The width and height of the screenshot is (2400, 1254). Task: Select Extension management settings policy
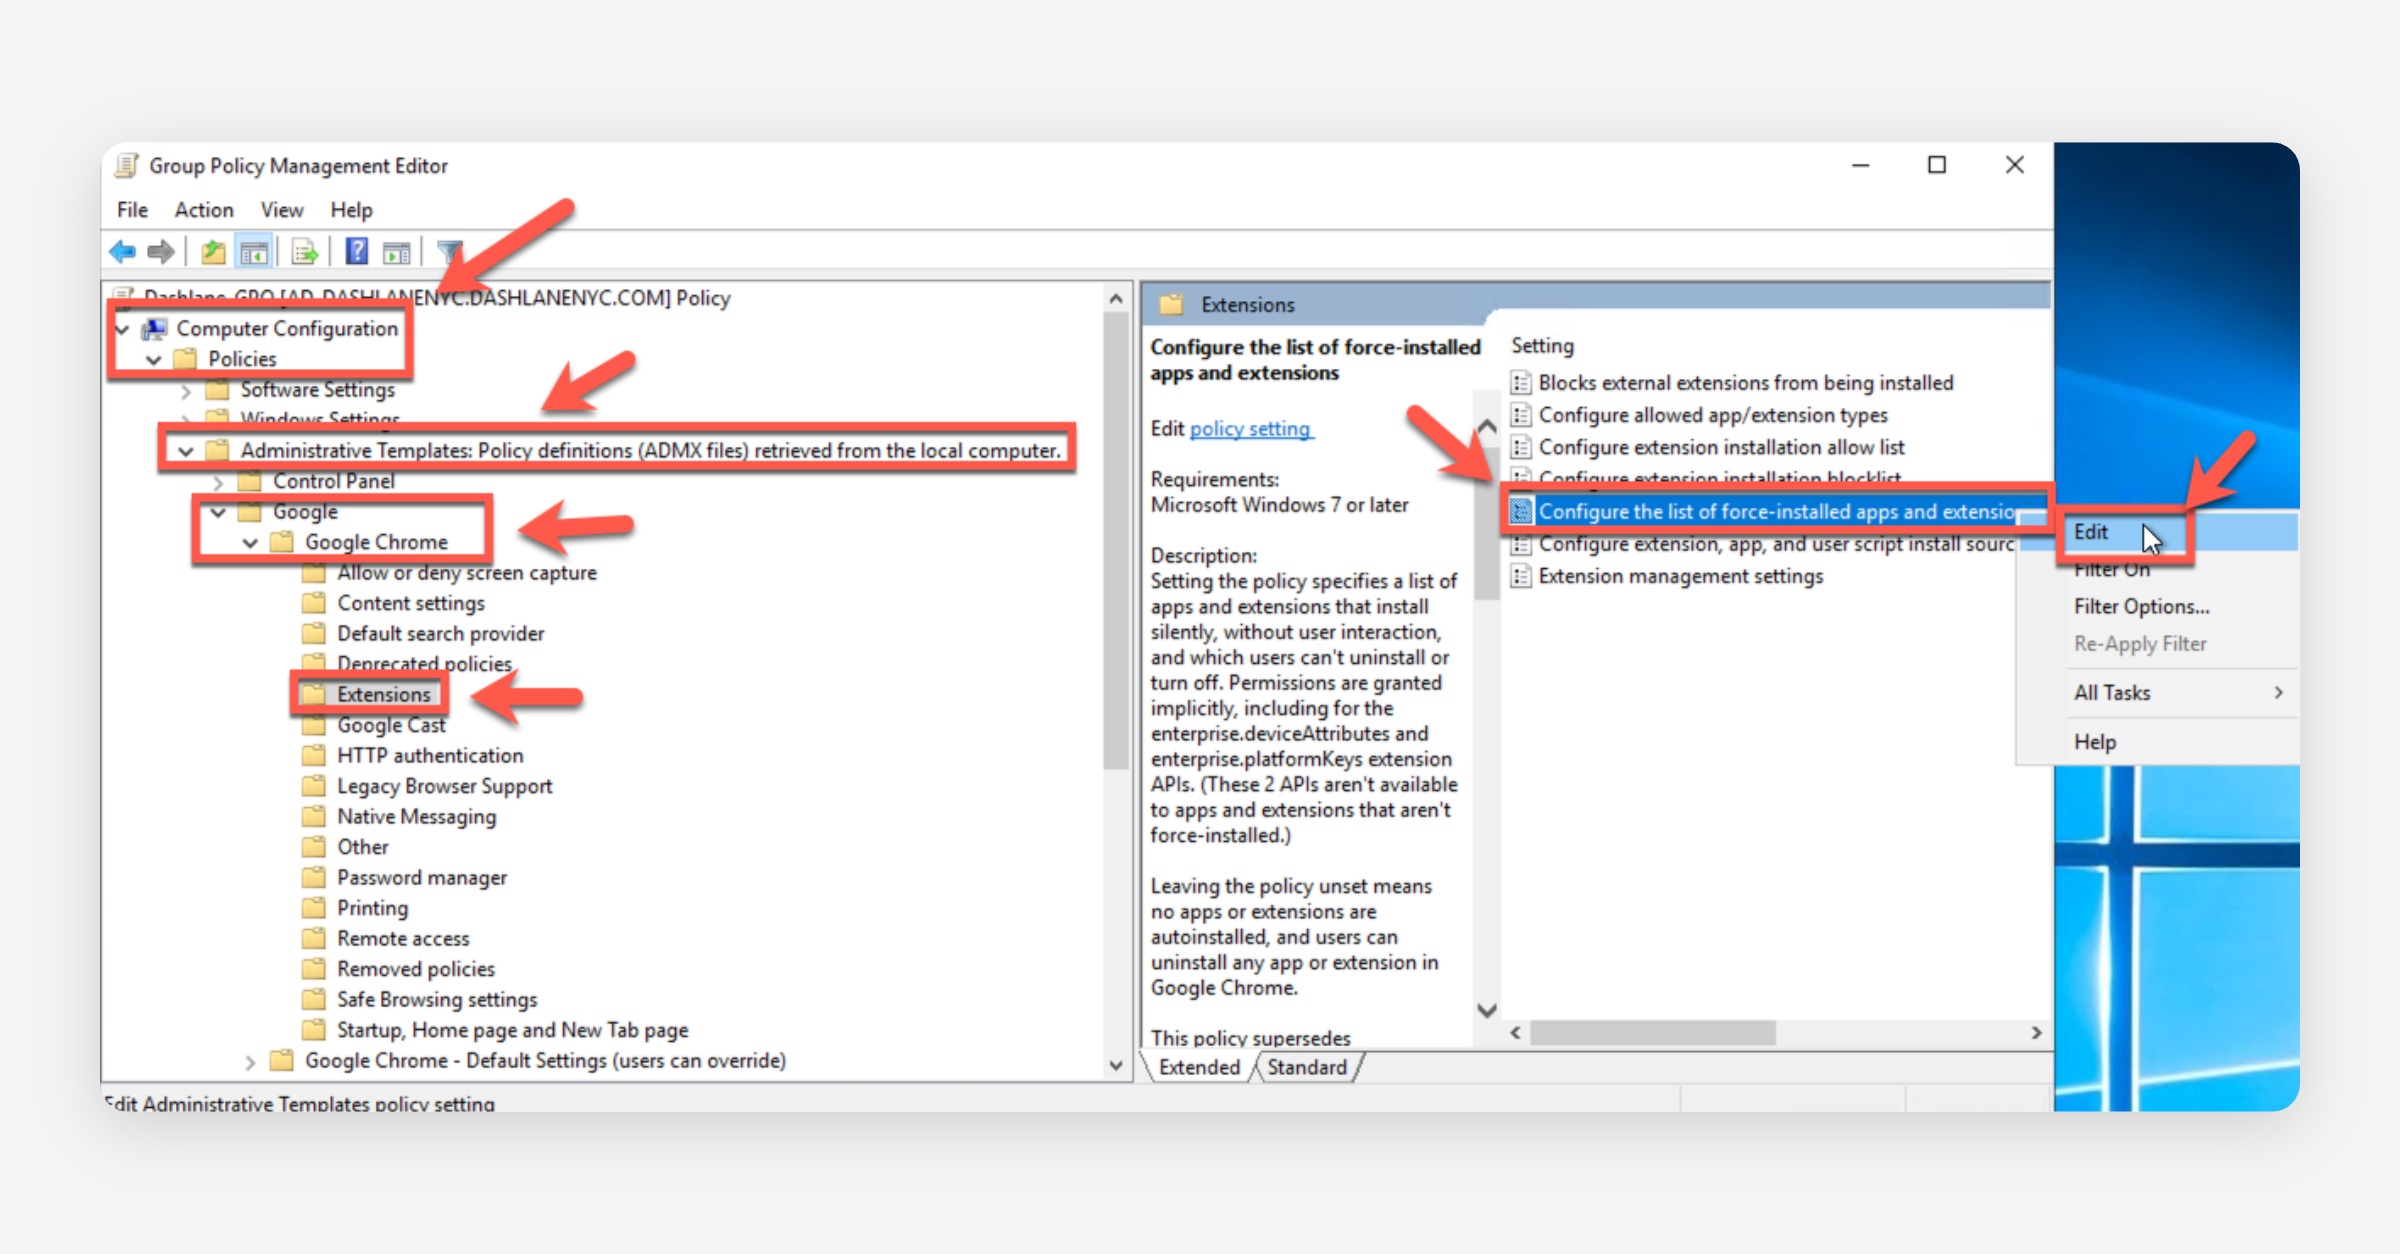click(x=1680, y=577)
